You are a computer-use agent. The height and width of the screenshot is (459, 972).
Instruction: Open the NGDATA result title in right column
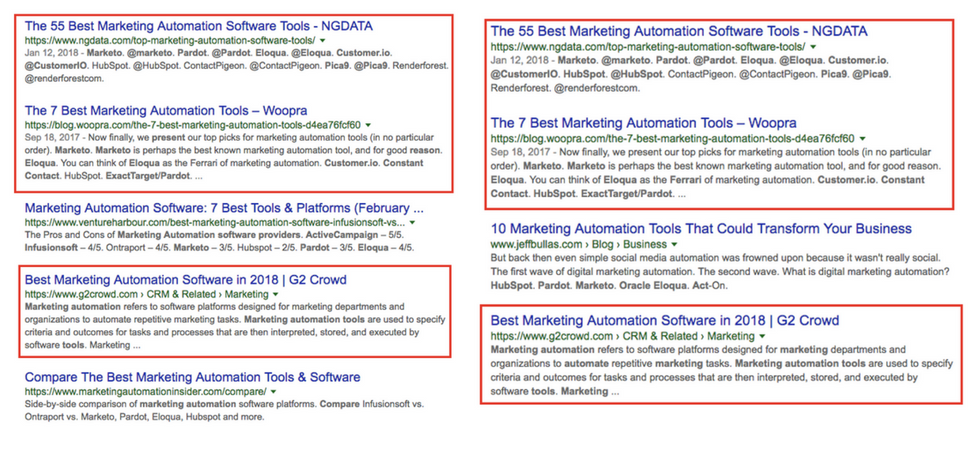[x=678, y=31]
